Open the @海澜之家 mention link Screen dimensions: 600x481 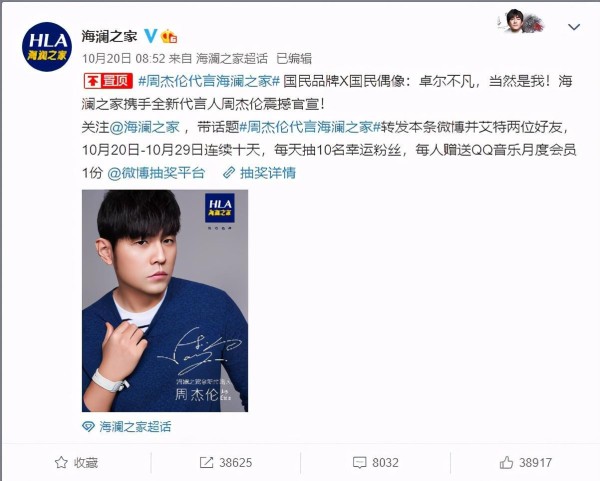pyautogui.click(x=144, y=127)
